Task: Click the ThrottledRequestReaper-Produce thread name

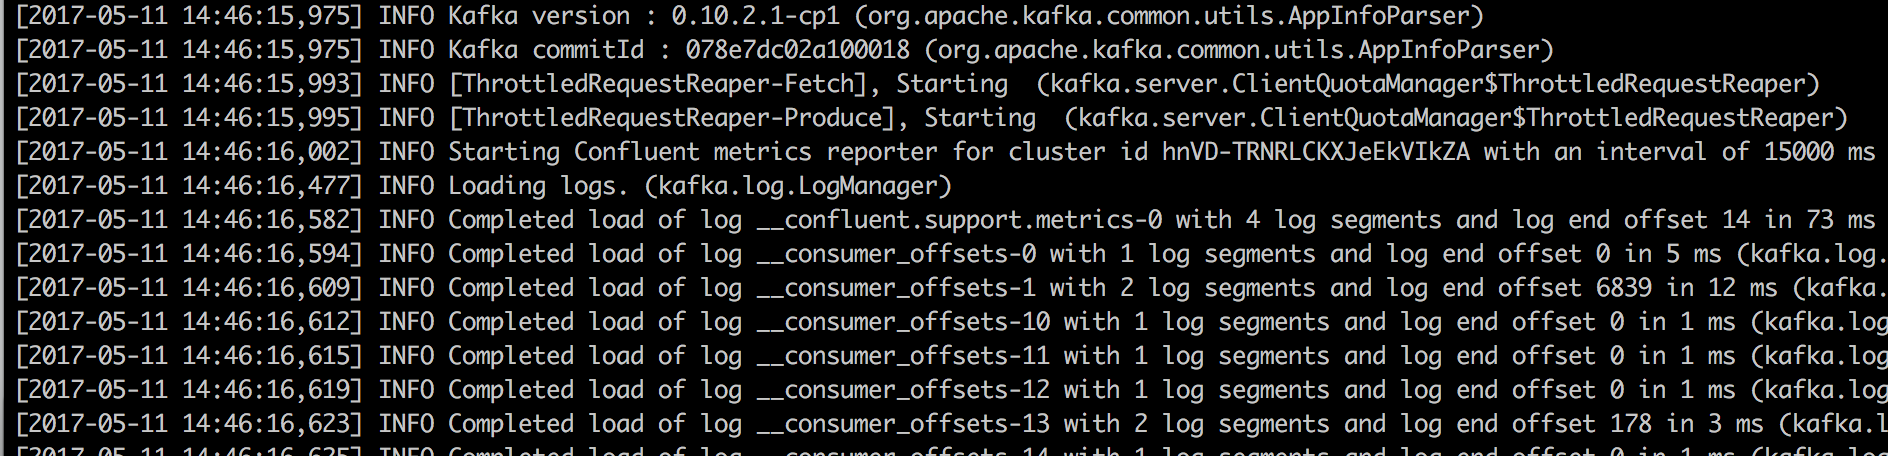Action: [x=672, y=118]
